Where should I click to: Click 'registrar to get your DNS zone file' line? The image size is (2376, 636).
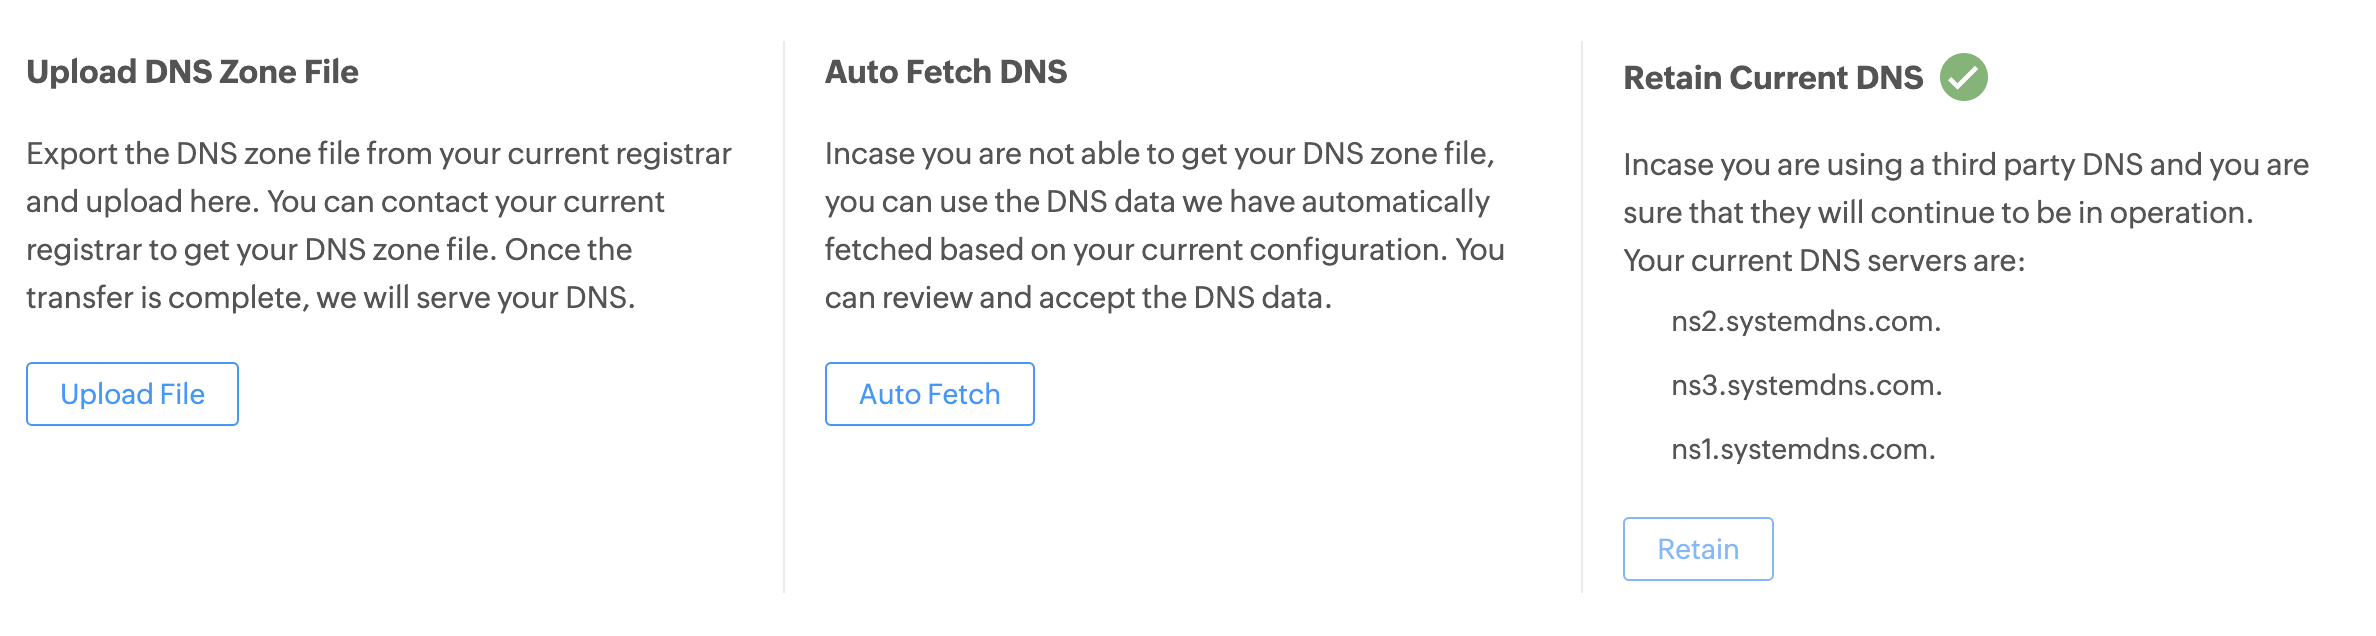click(329, 250)
